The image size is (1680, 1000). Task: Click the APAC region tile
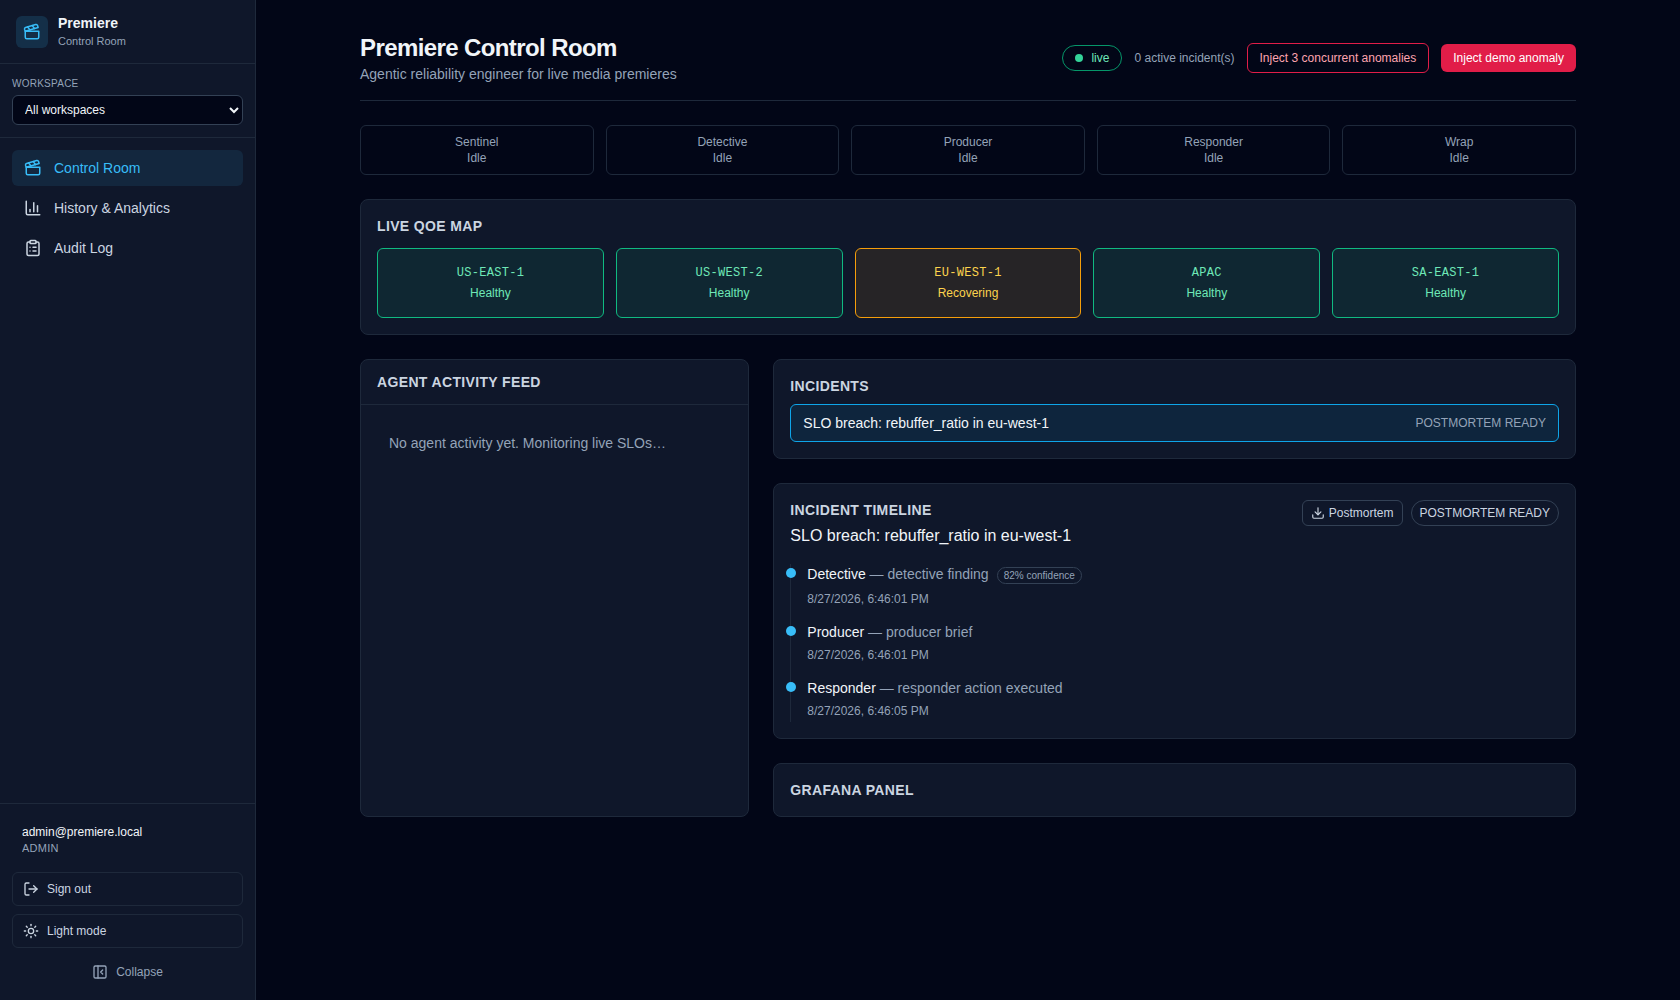(1206, 283)
